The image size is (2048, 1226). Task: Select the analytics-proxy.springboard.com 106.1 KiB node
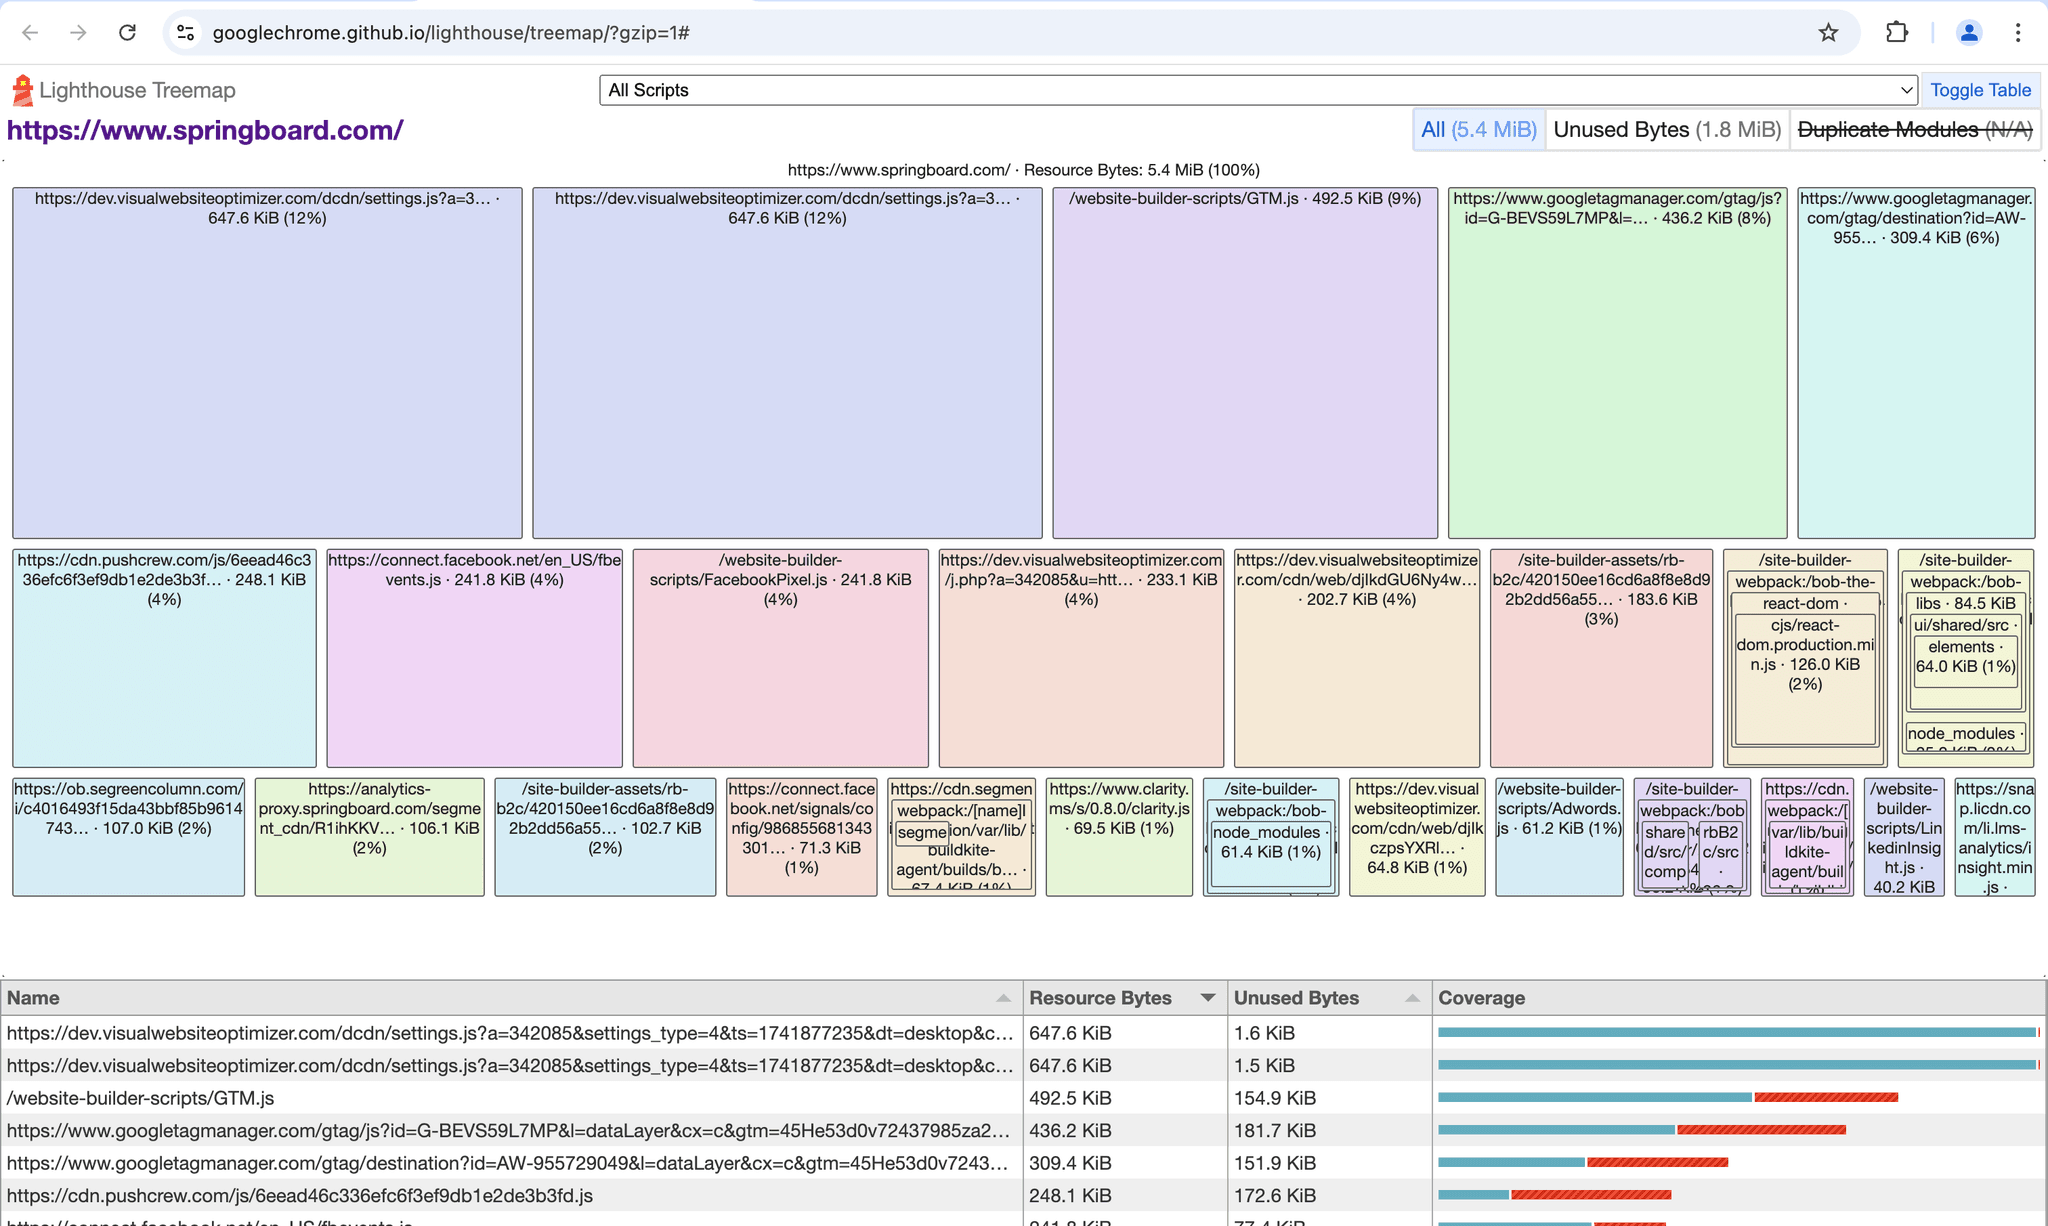(369, 837)
